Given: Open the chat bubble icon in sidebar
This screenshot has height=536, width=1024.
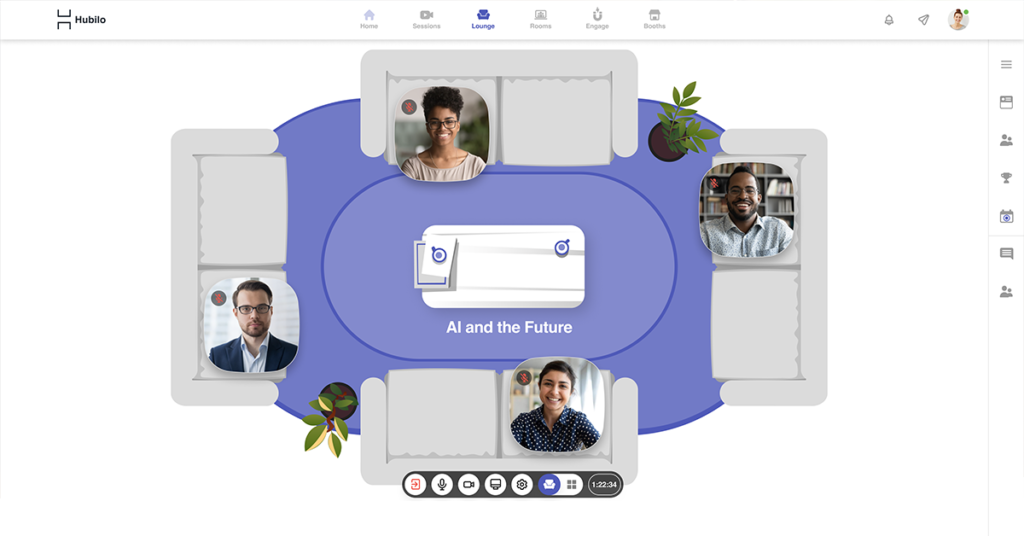Looking at the screenshot, I should (x=1006, y=254).
